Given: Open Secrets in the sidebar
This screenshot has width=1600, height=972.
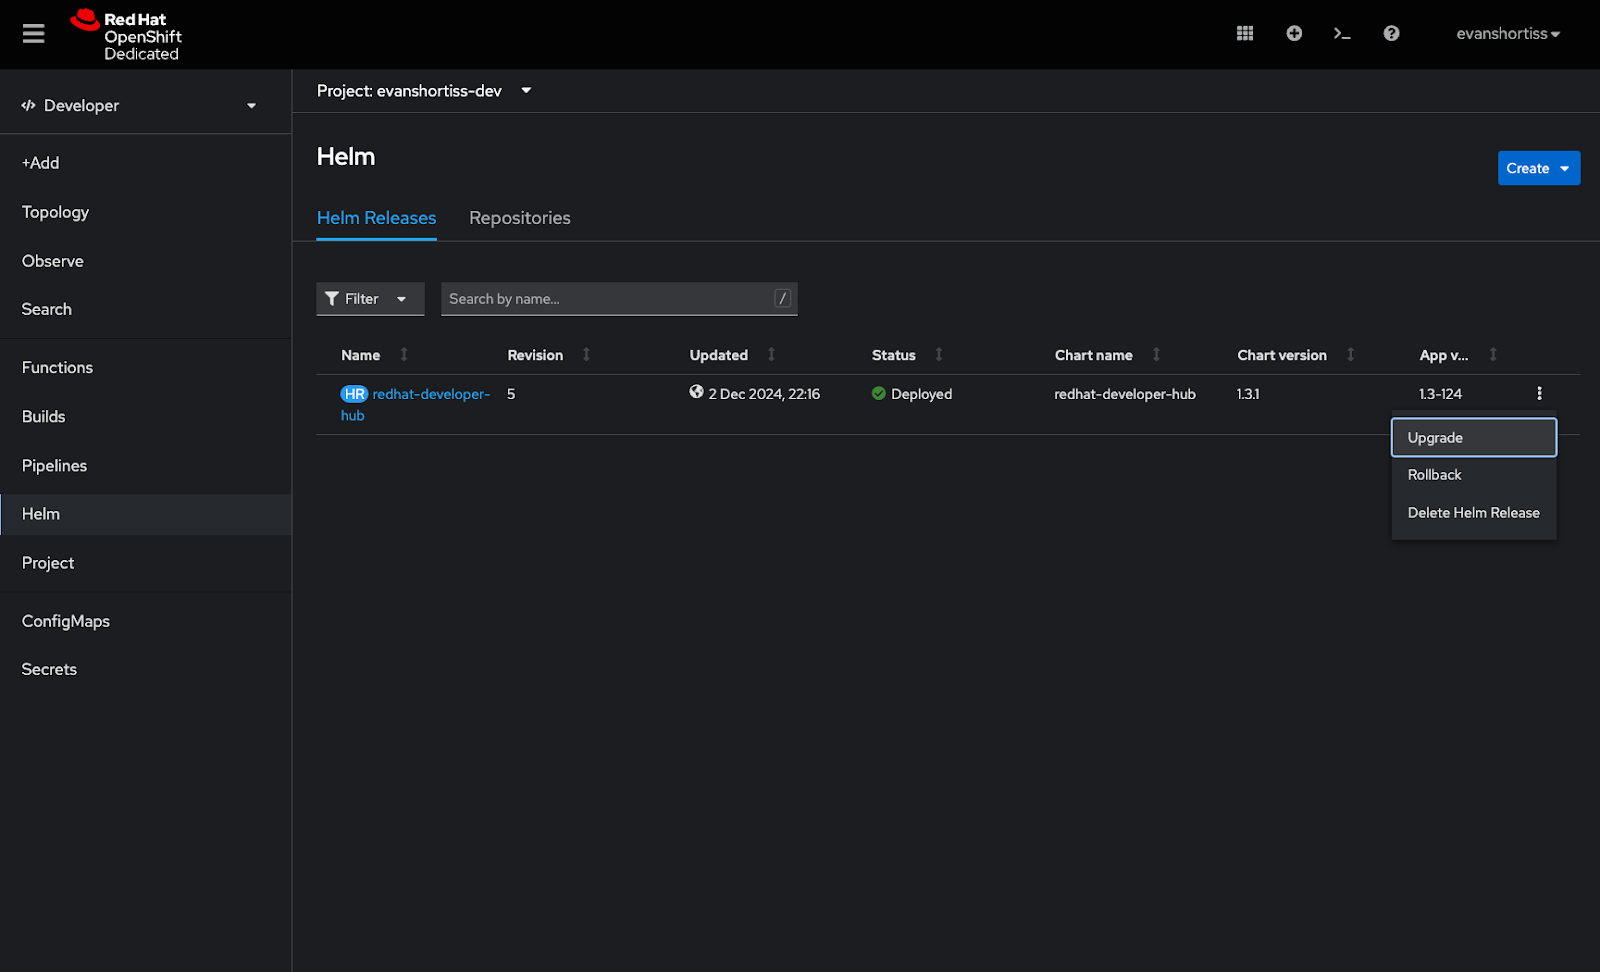Looking at the screenshot, I should [146, 669].
